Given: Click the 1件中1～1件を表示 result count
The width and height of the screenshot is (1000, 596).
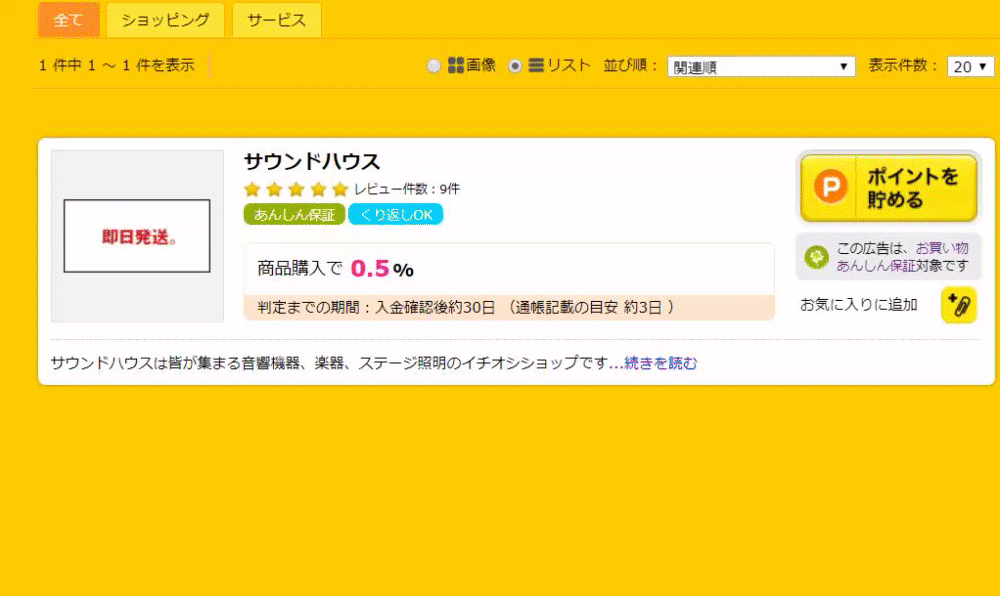Looking at the screenshot, I should 116,66.
